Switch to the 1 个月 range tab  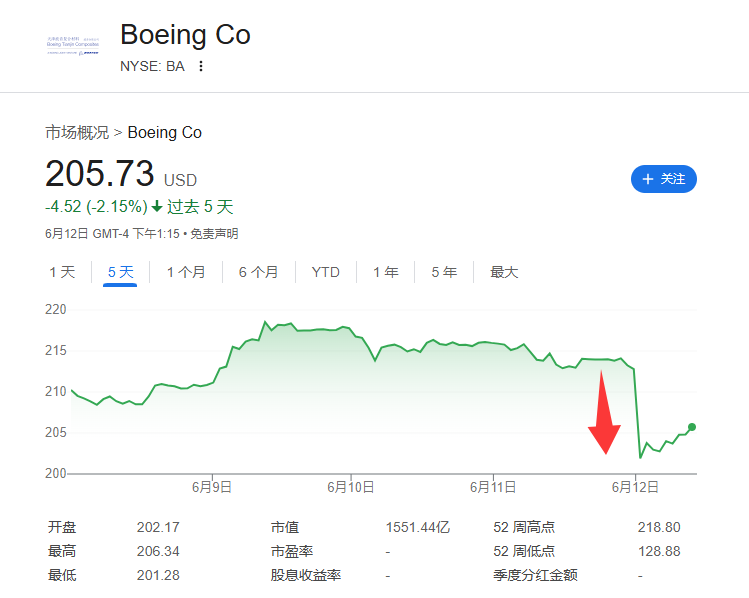(186, 272)
